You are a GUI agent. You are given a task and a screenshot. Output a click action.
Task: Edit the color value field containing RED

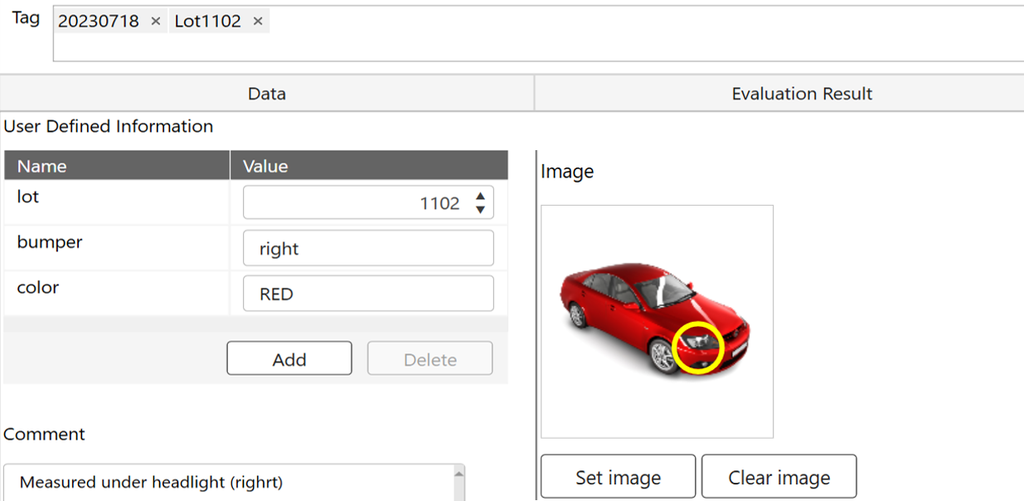point(368,294)
